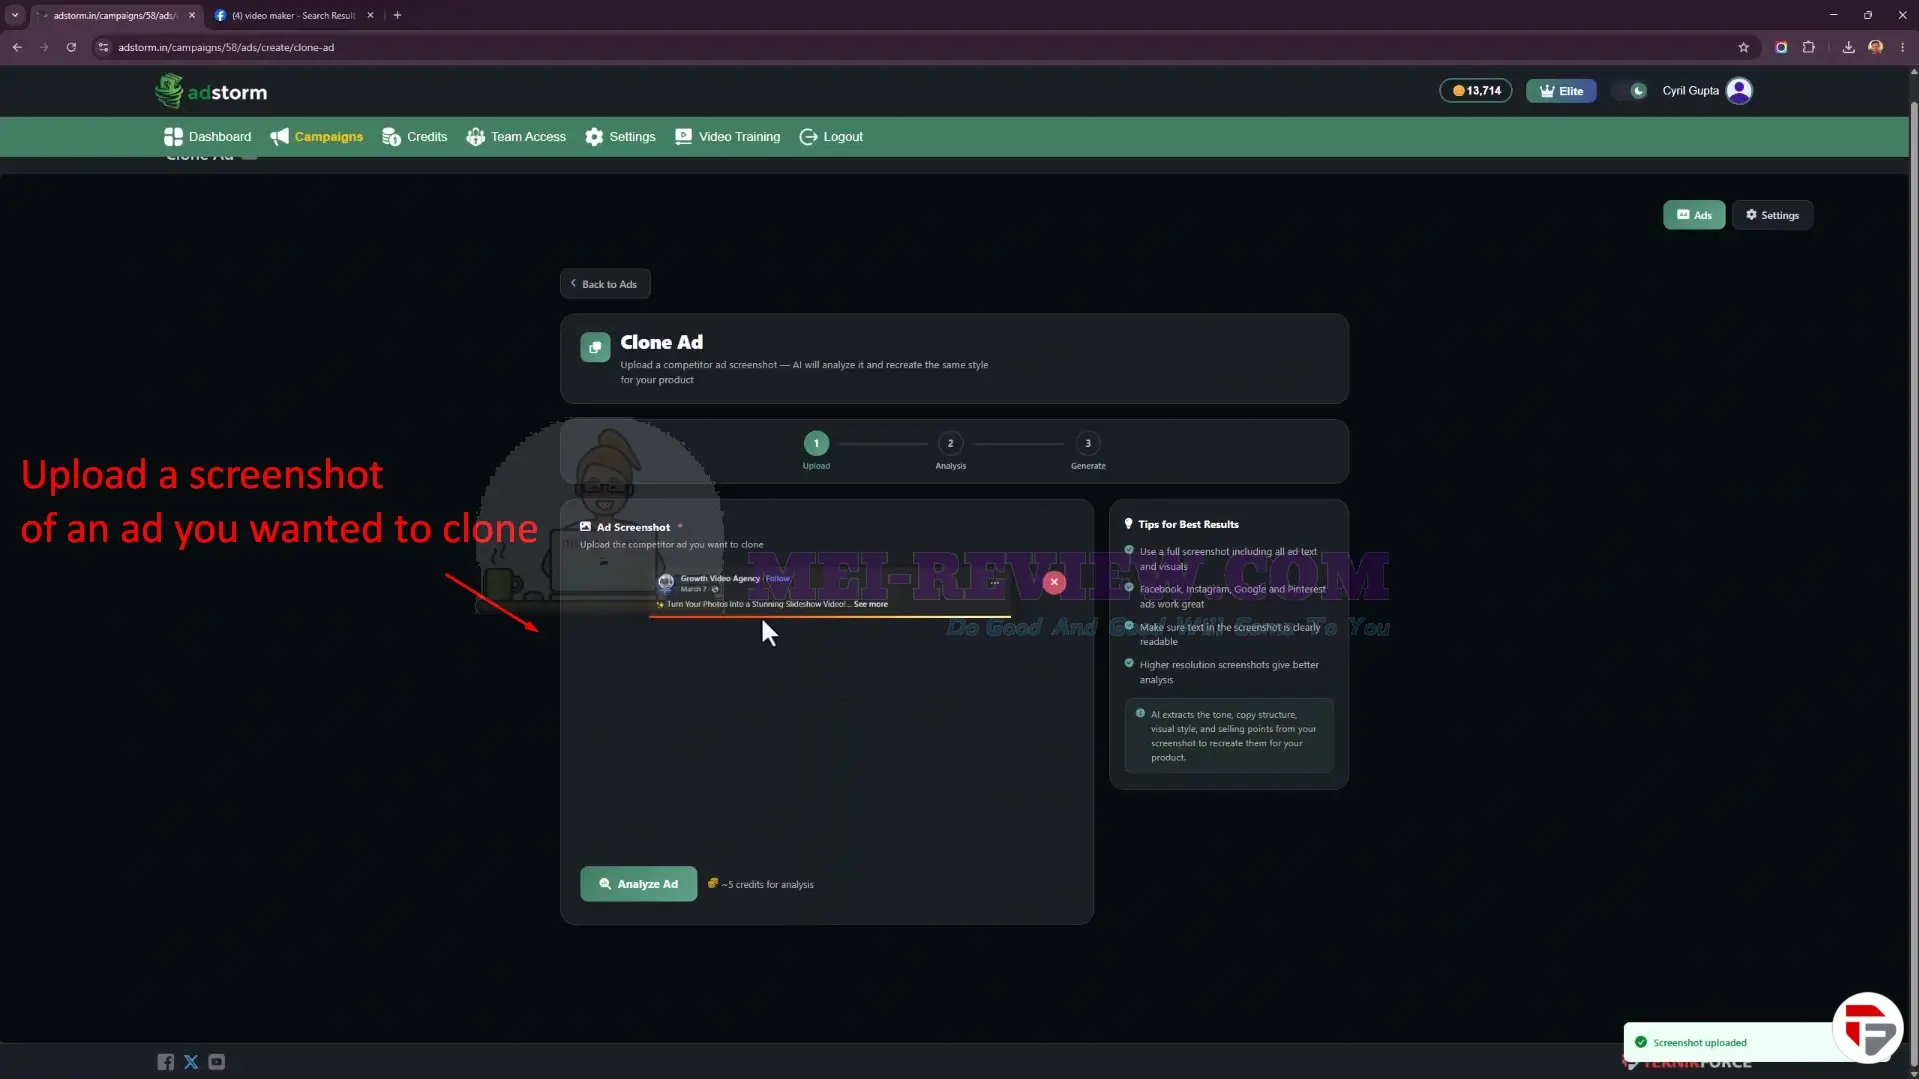
Task: Go Back to Ads
Action: pyautogui.click(x=605, y=284)
